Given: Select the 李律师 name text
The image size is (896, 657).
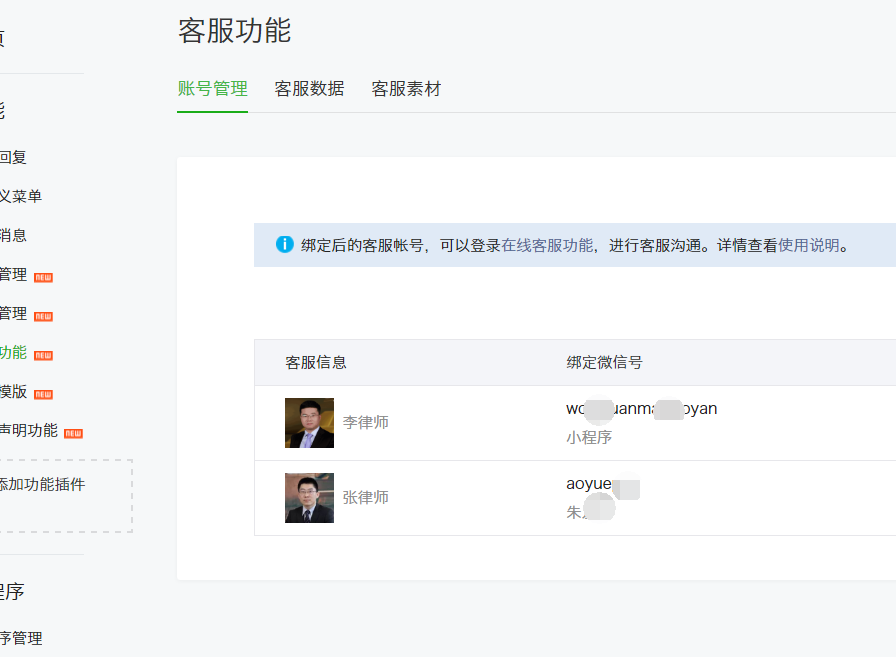Looking at the screenshot, I should [x=365, y=423].
